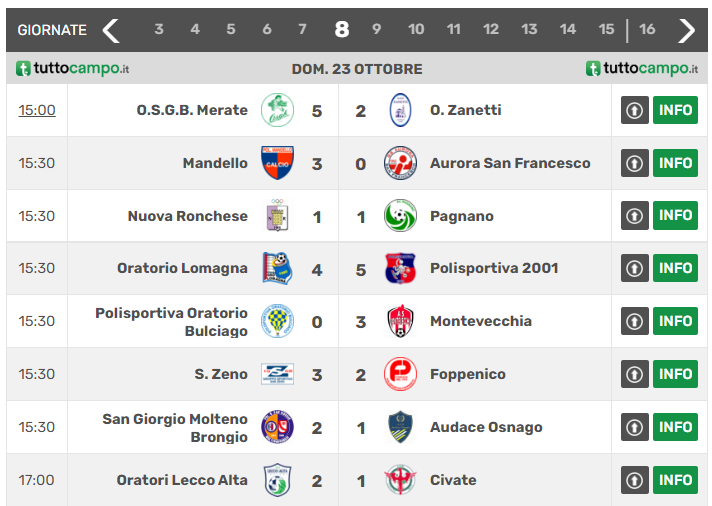Screen dimensions: 712x506
Task: Open the 15:00 kickoff time link
Action: point(37,110)
